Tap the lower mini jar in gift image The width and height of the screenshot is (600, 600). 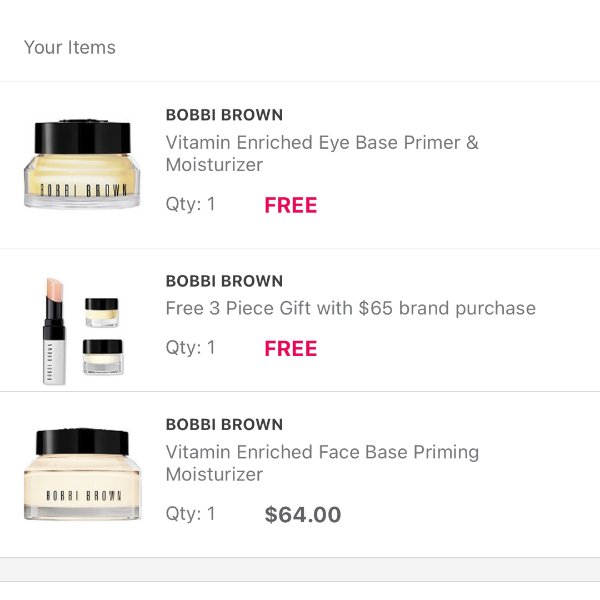[103, 357]
